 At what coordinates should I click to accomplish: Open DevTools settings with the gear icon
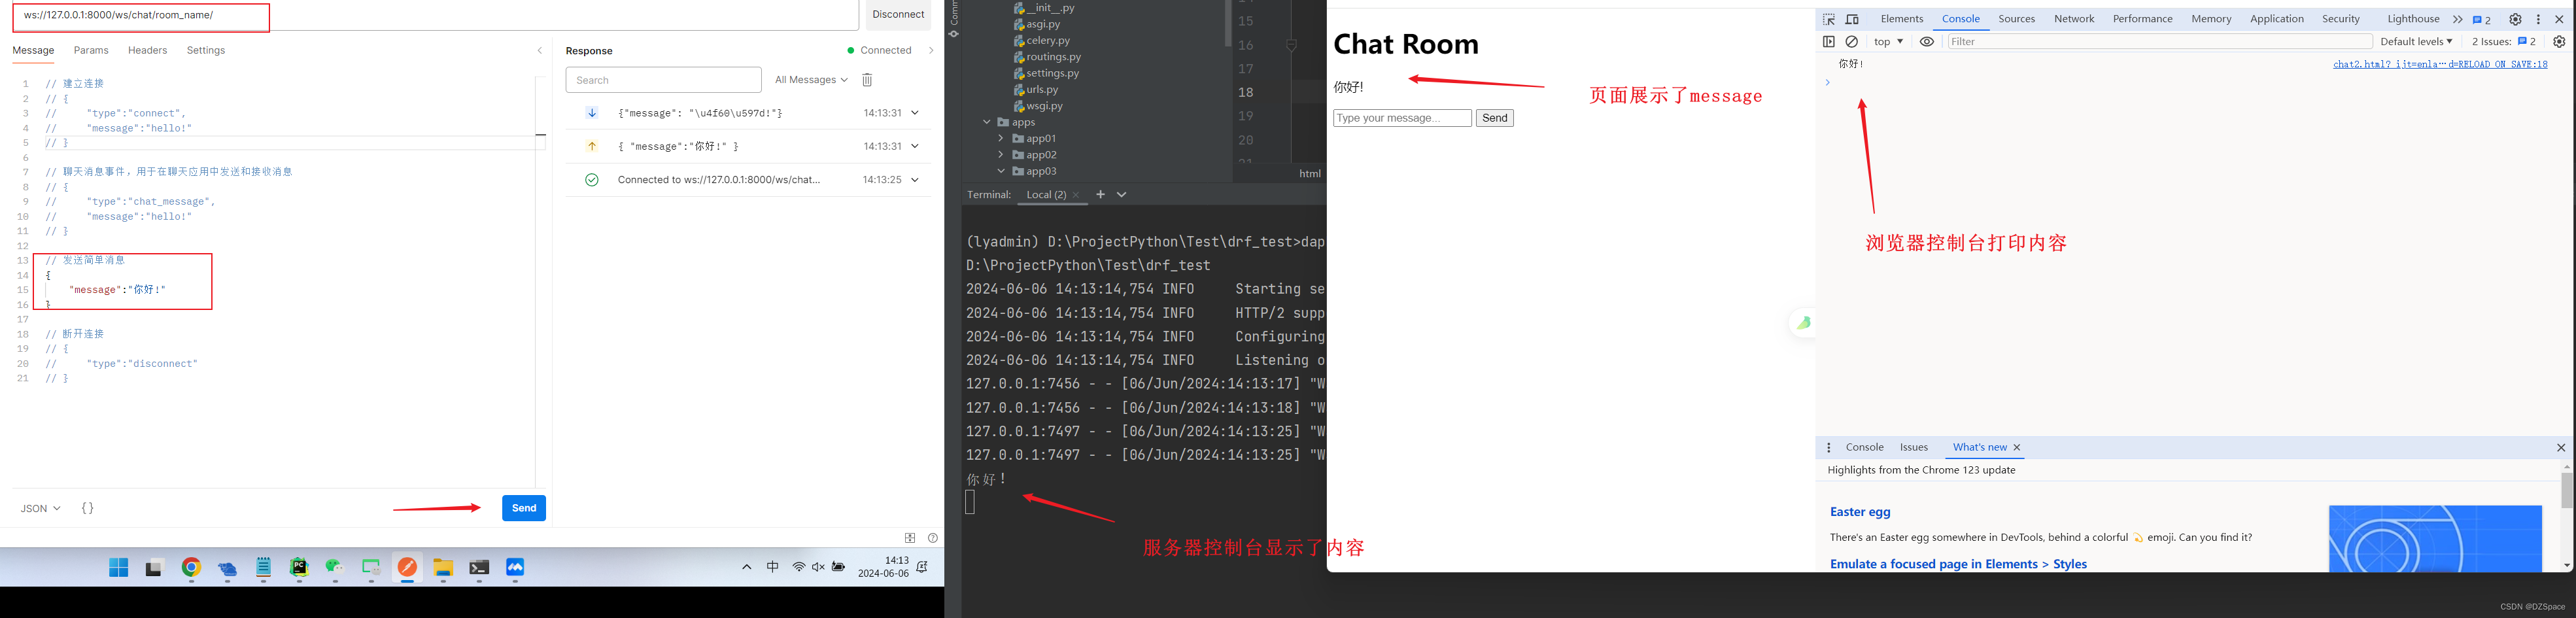pyautogui.click(x=2515, y=18)
